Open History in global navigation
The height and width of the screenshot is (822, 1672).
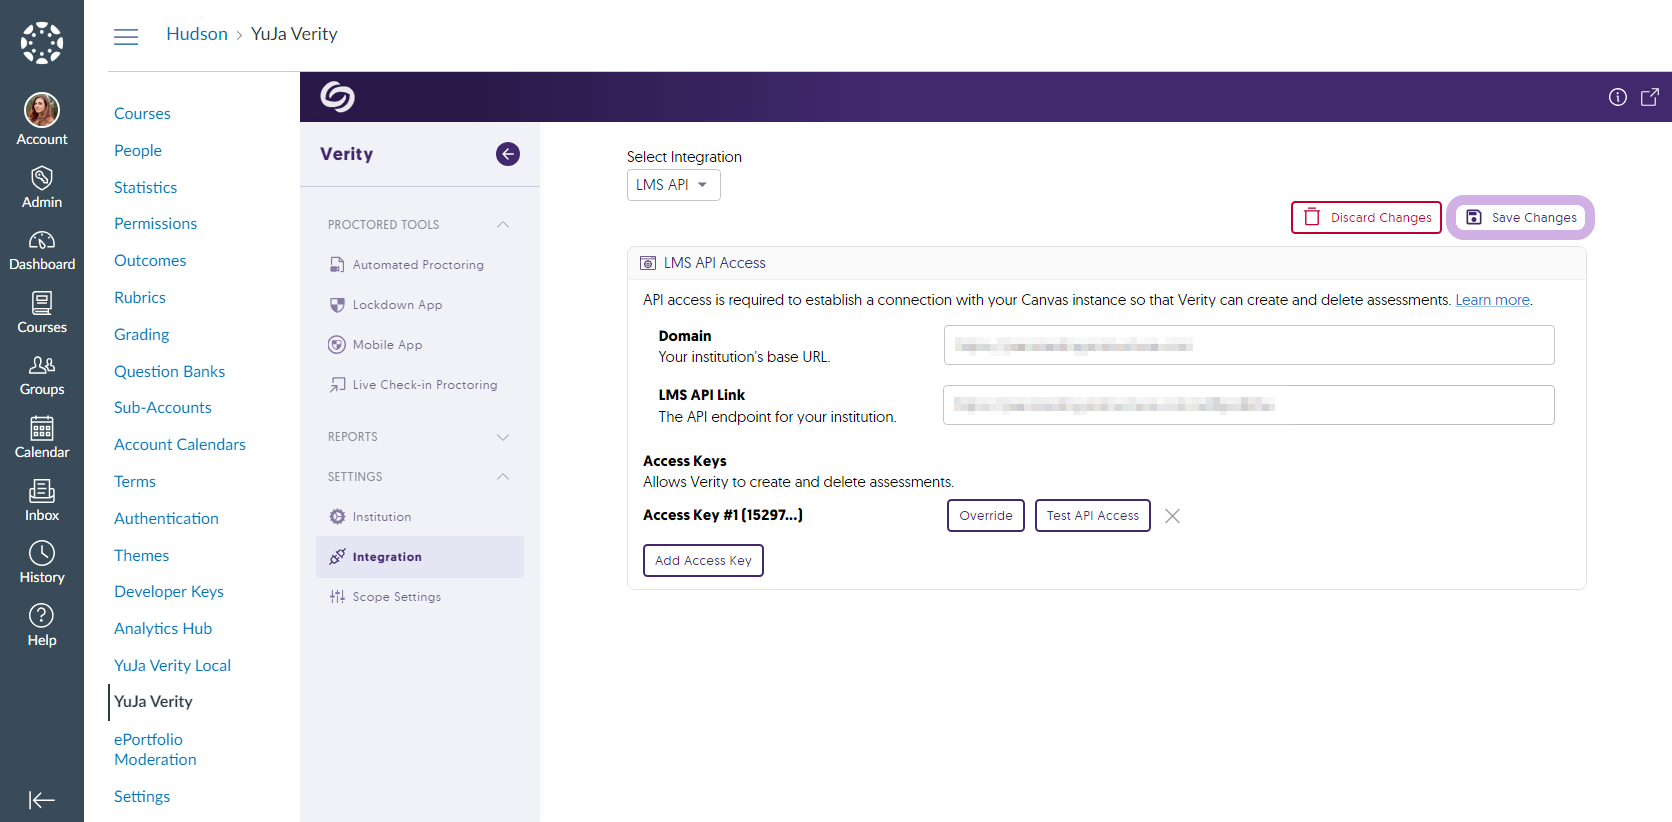tap(42, 563)
